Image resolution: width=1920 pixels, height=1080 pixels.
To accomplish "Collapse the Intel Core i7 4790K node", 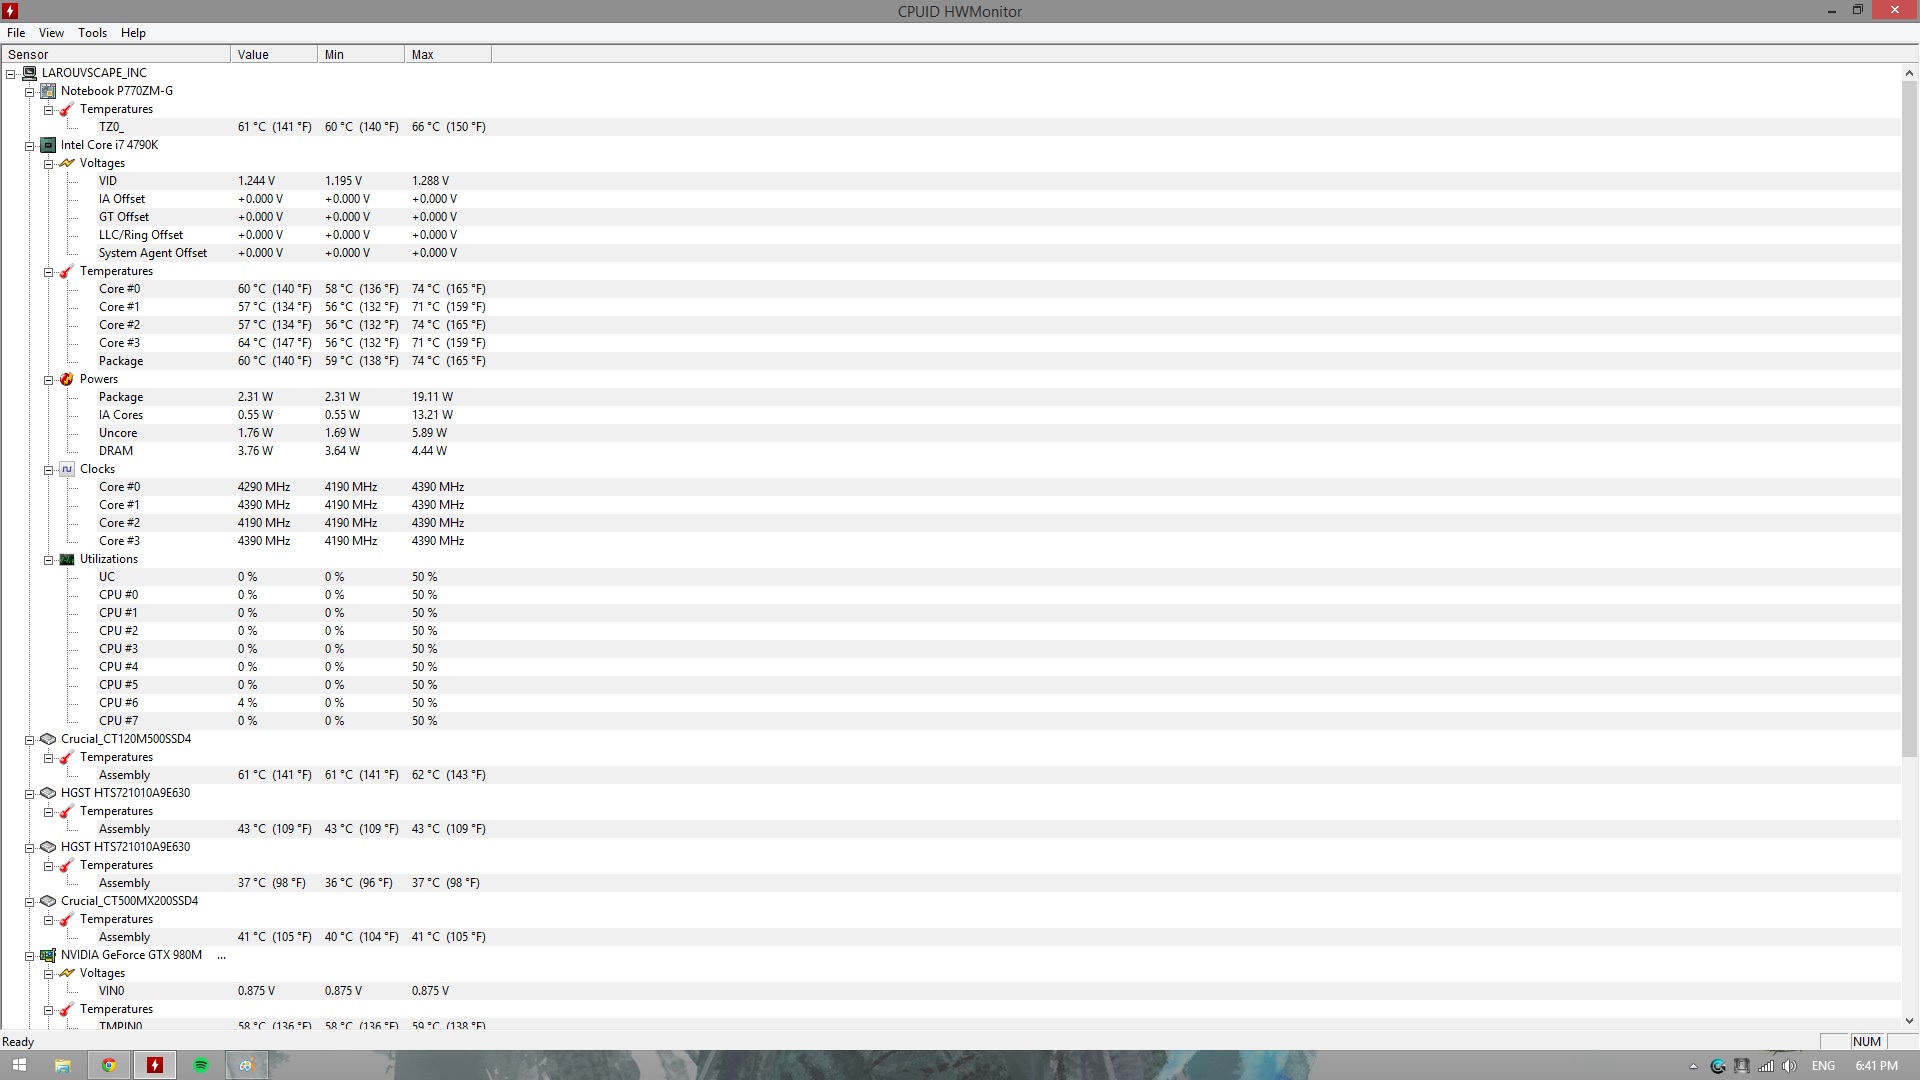I will (x=30, y=146).
